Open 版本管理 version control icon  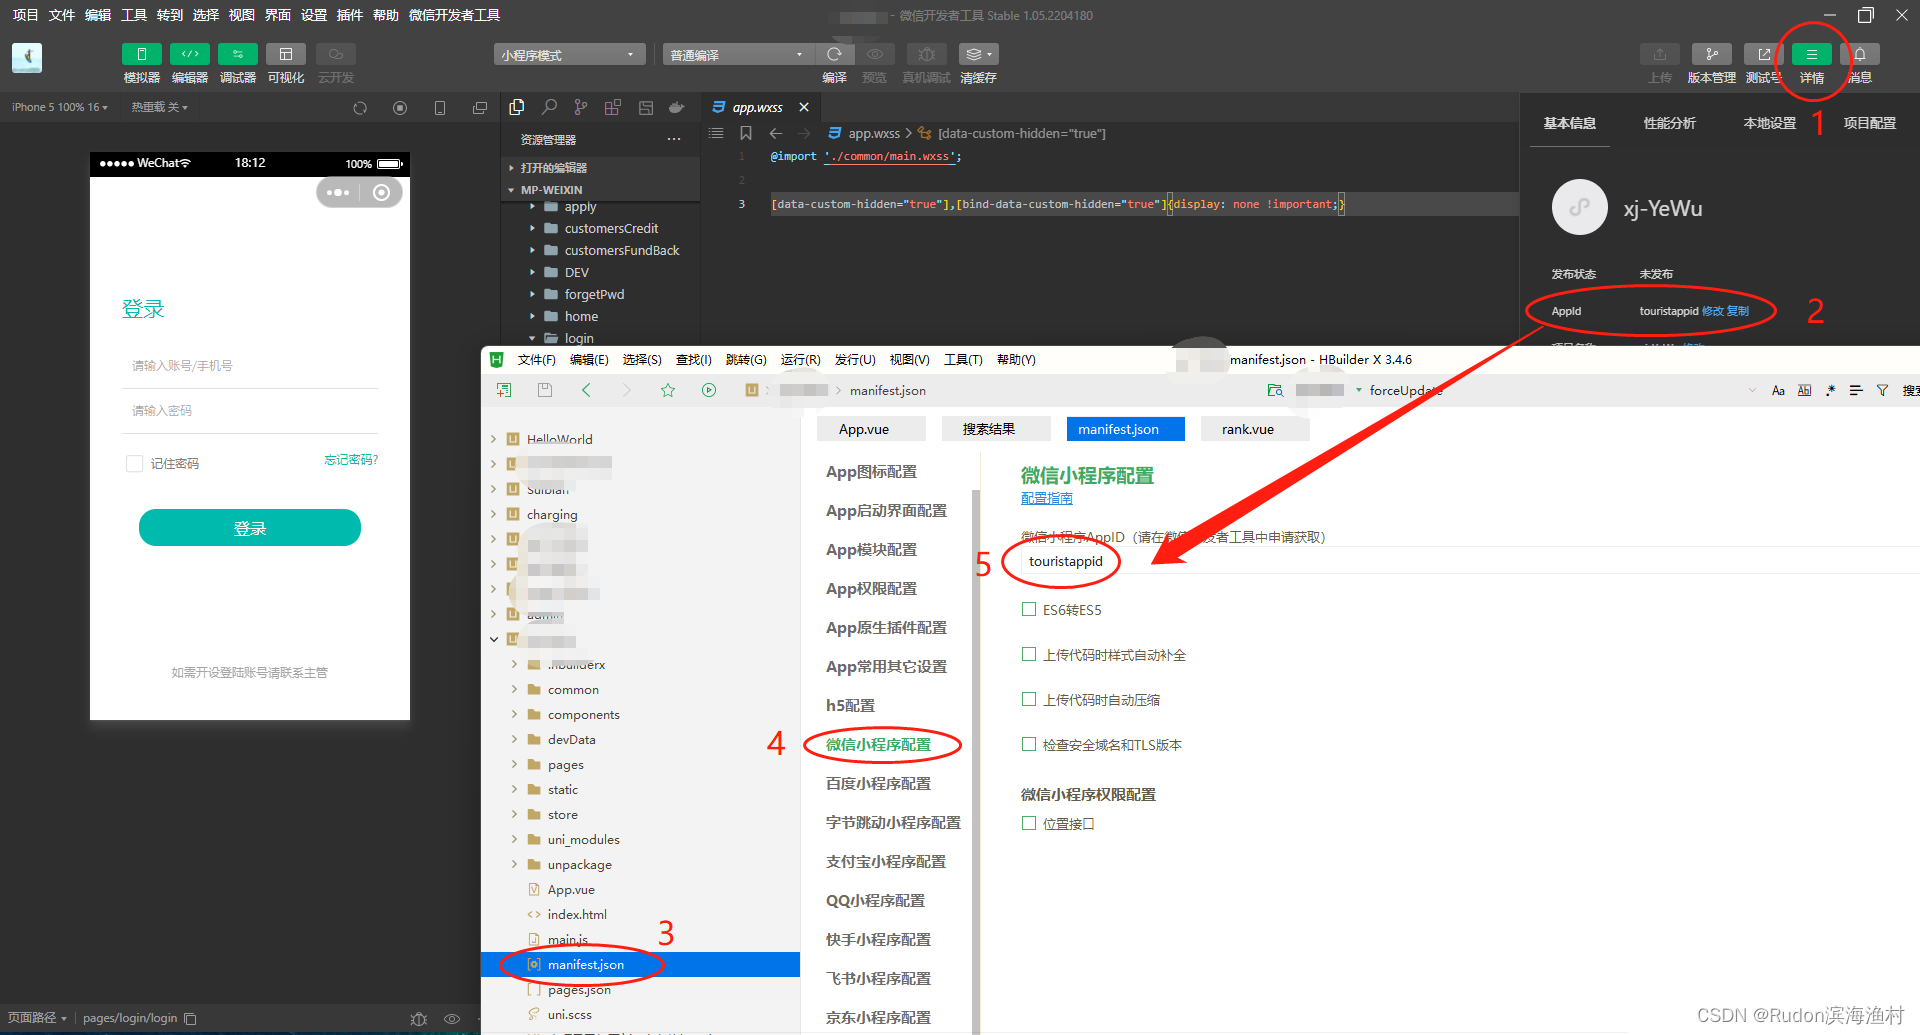1711,54
